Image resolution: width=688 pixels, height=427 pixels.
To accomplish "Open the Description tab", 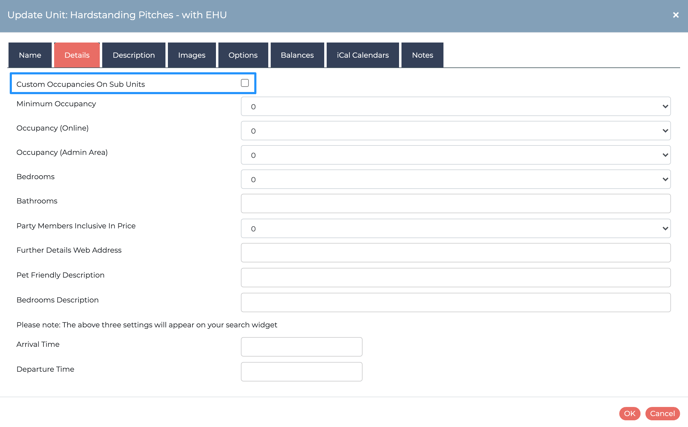I will pyautogui.click(x=133, y=55).
